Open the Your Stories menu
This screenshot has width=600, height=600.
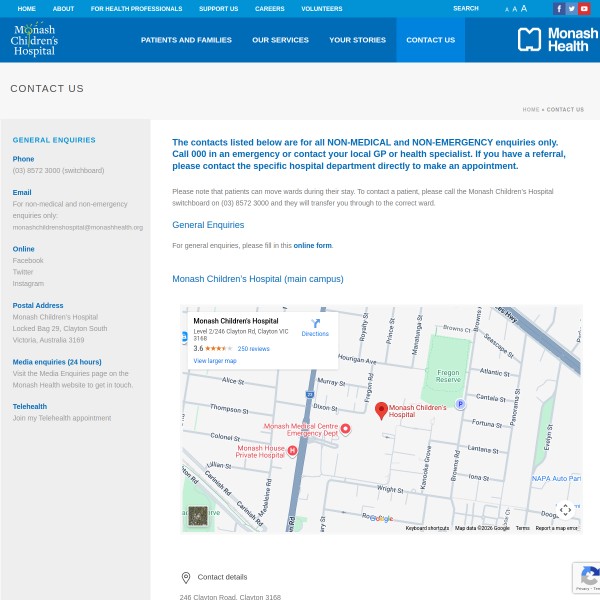(357, 40)
